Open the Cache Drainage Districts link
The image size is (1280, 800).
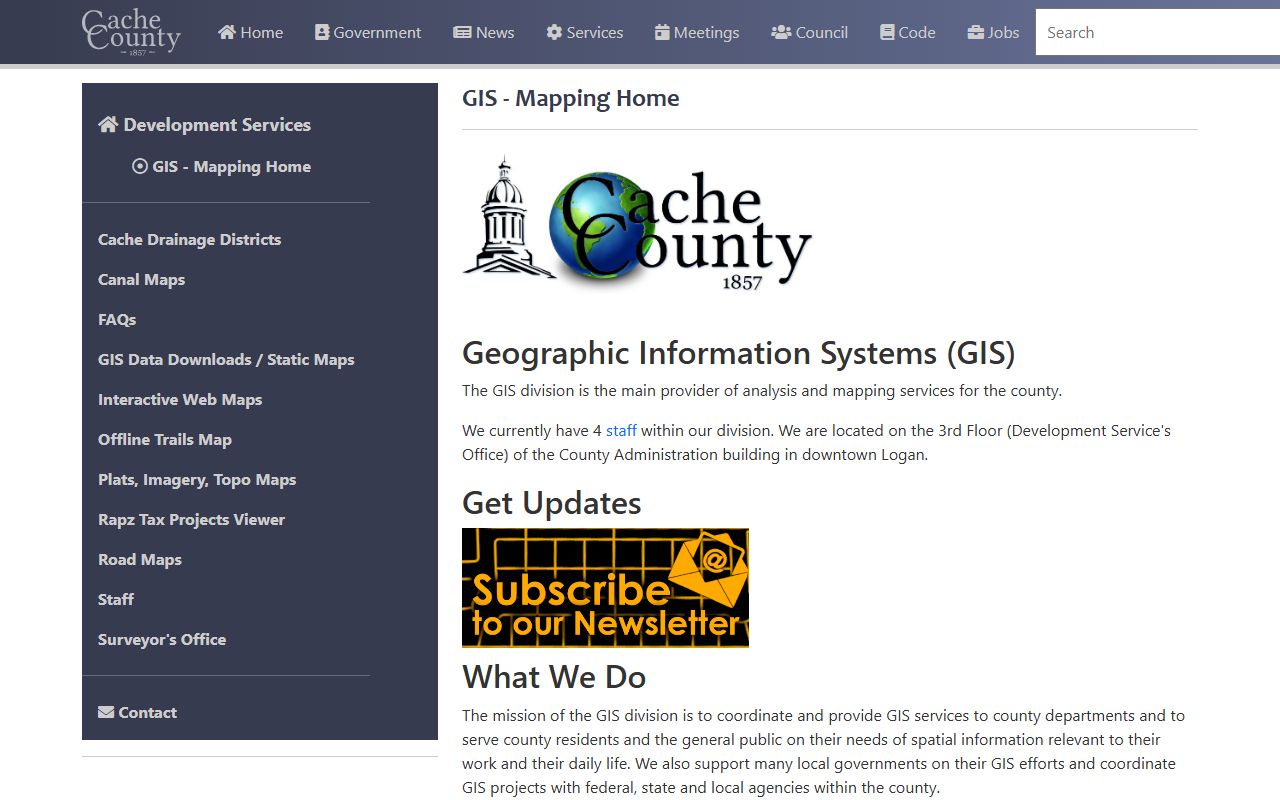pos(189,239)
